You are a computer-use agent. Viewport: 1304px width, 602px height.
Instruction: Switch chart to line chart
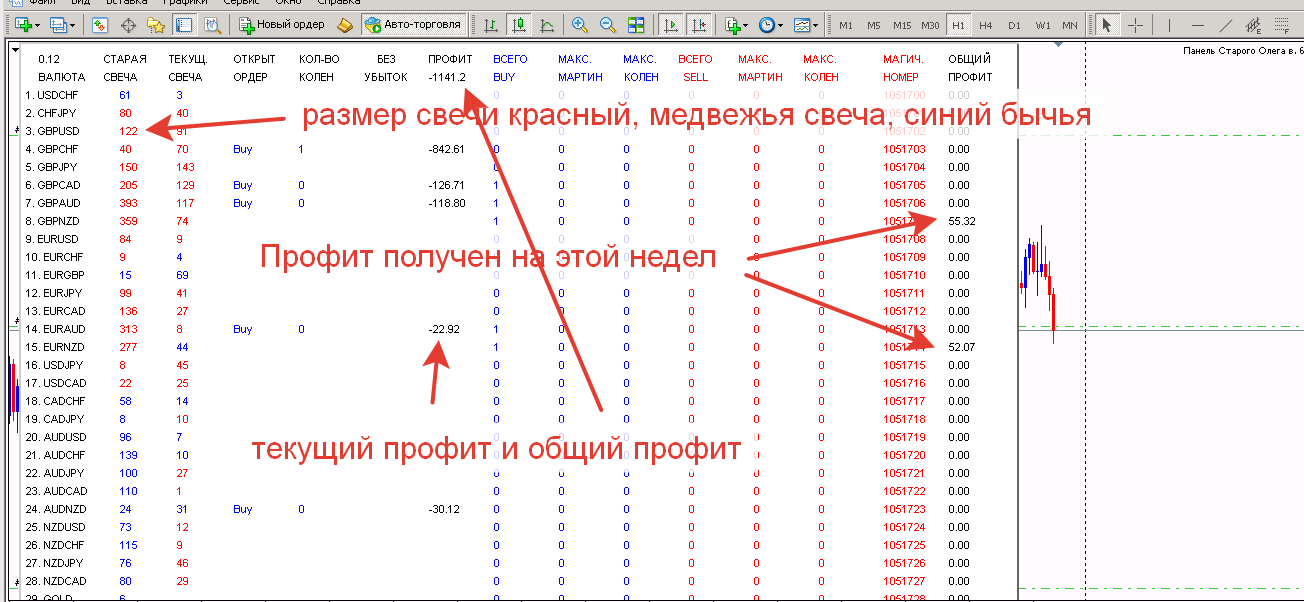point(546,24)
